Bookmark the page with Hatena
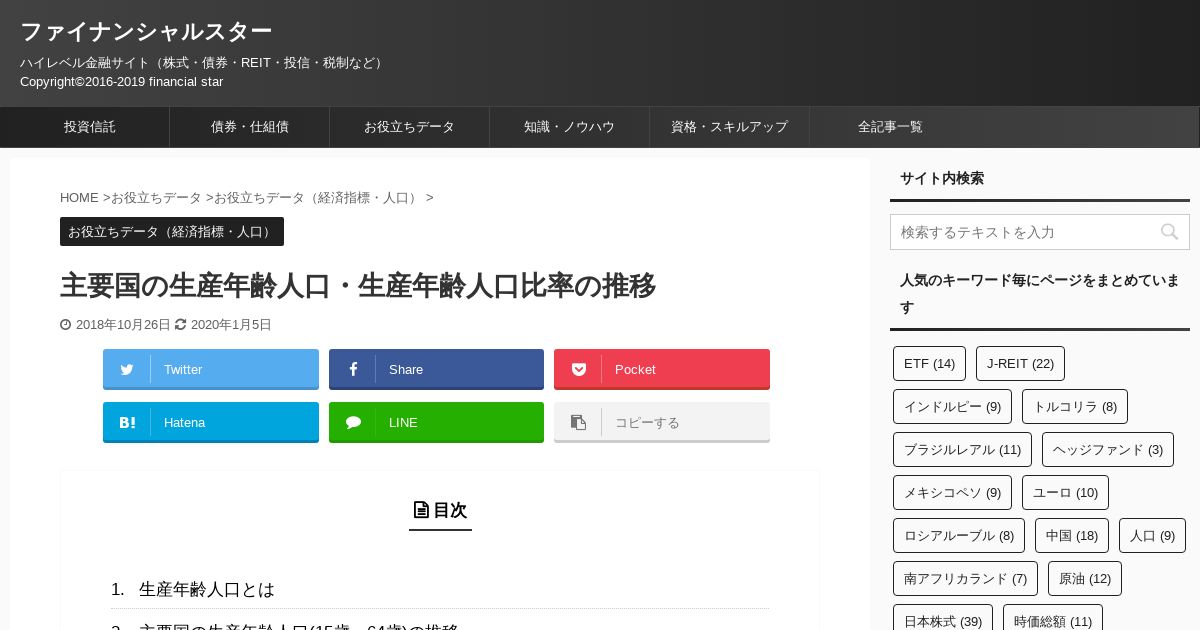Viewport: 1200px width, 630px height. click(211, 422)
